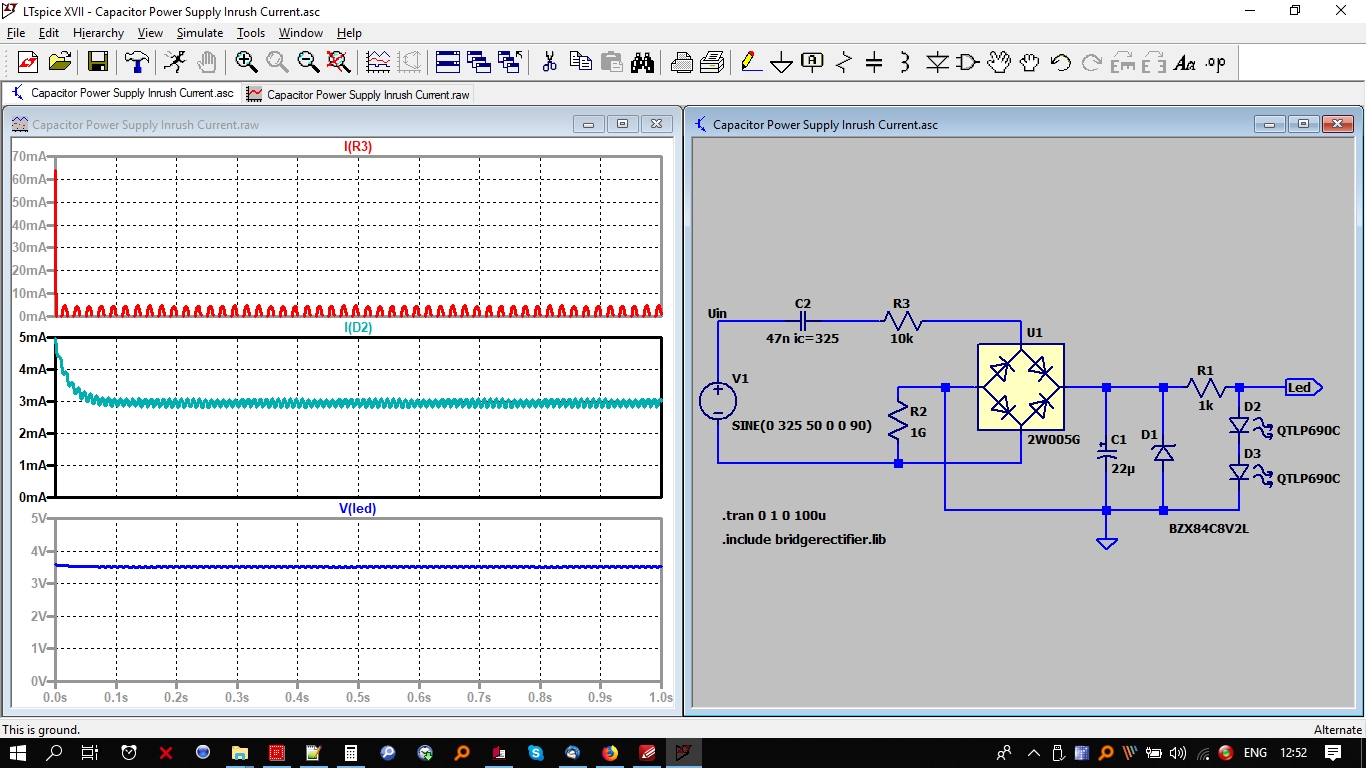
Task: Click the V1 voltage source symbol
Action: [x=718, y=402]
